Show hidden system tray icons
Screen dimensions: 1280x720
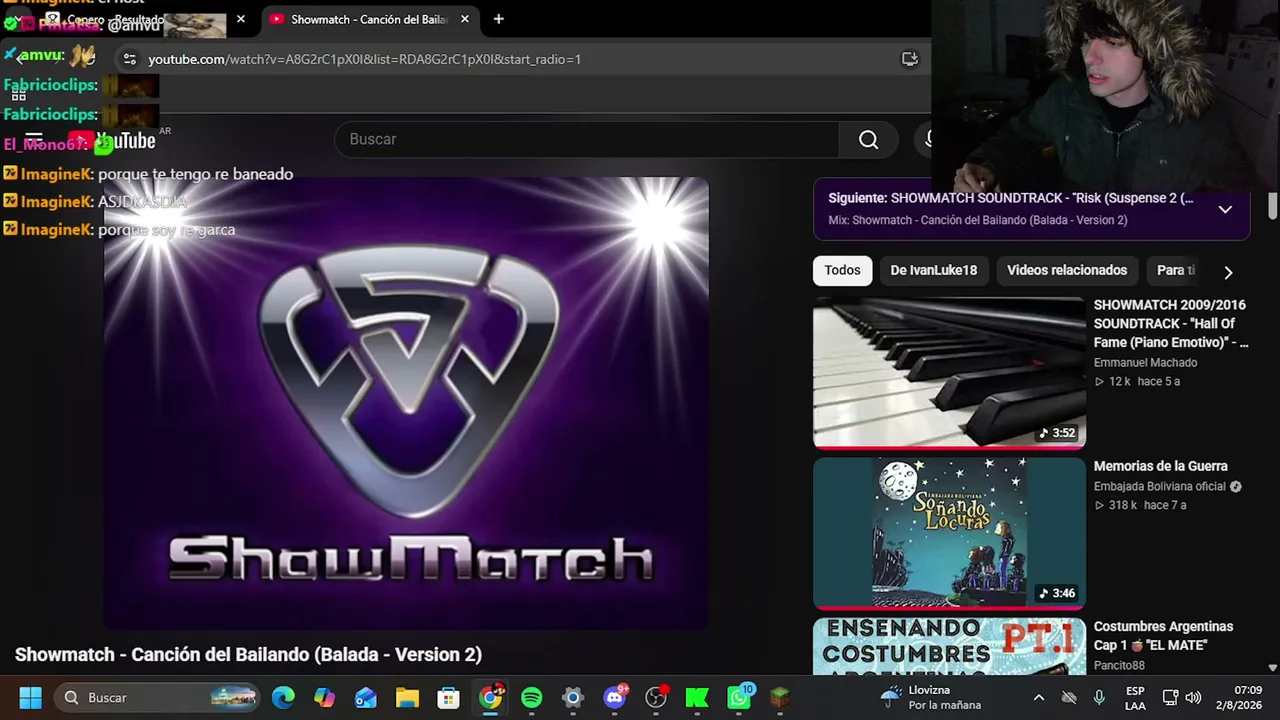coord(1039,698)
